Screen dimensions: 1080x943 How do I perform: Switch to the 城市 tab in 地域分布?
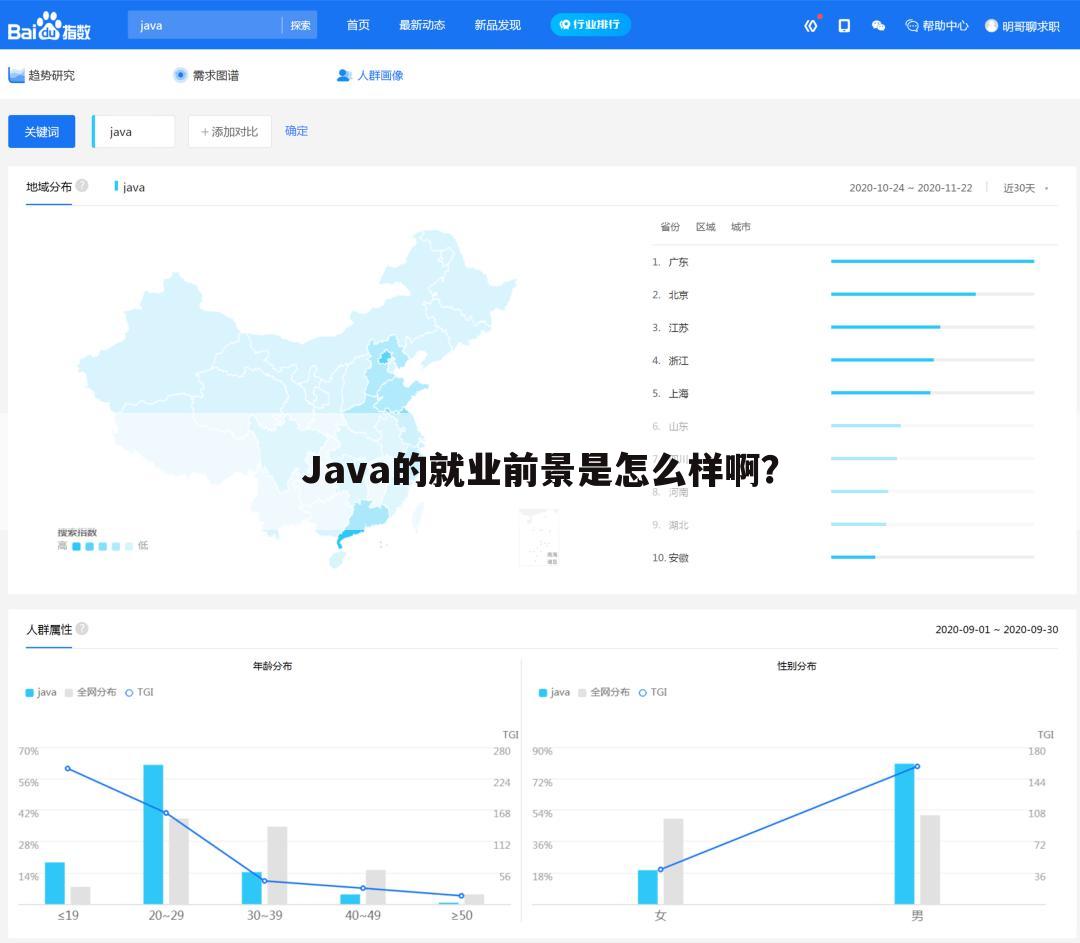tap(741, 227)
